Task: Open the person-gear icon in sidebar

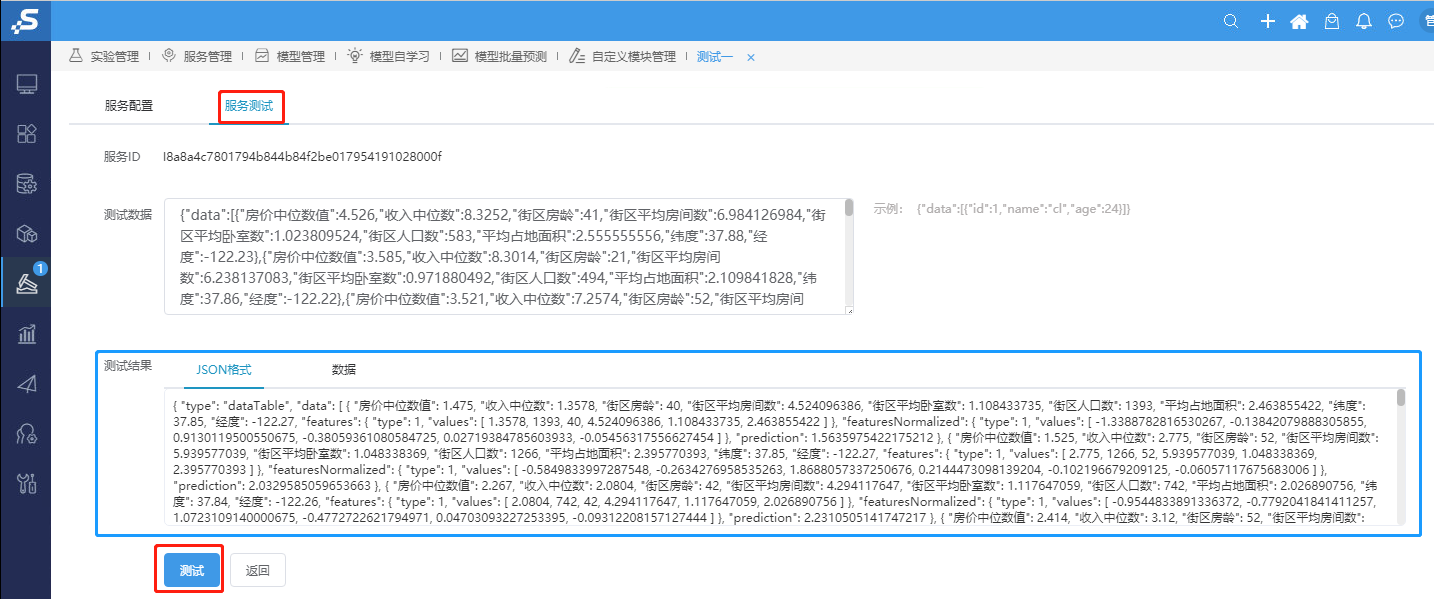Action: click(x=27, y=434)
